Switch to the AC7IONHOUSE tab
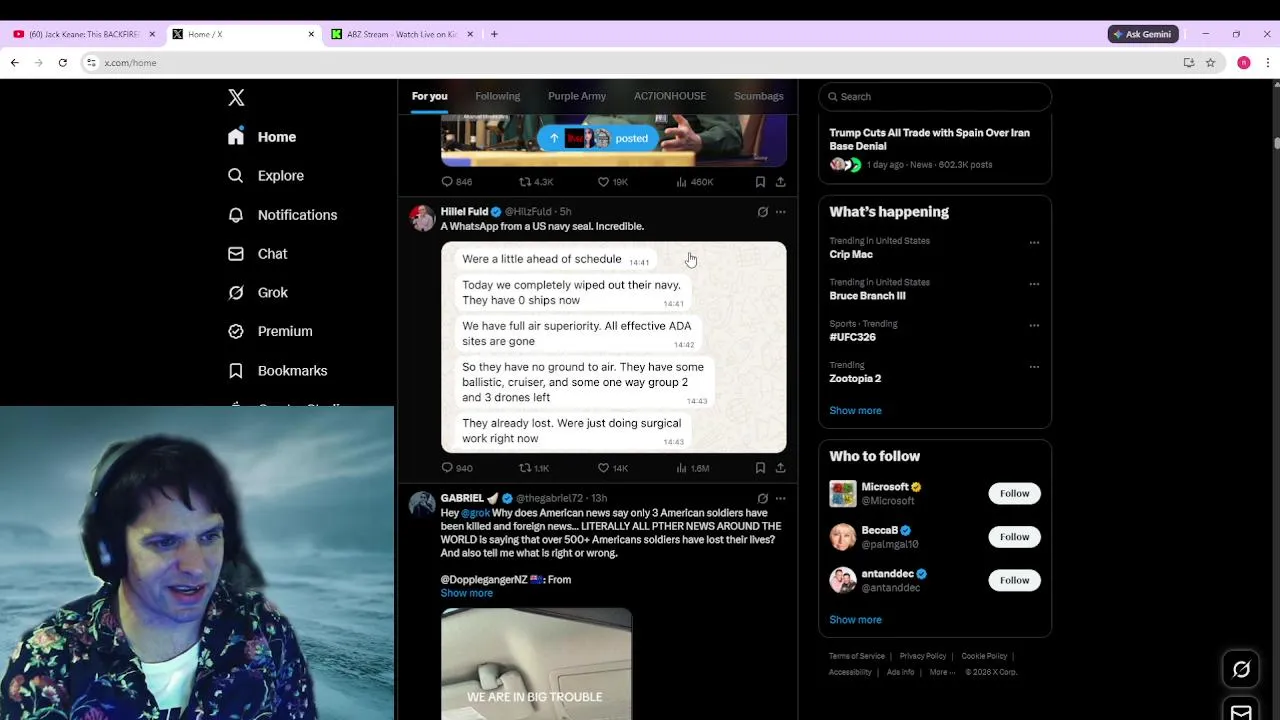The width and height of the screenshot is (1280, 720). (670, 96)
